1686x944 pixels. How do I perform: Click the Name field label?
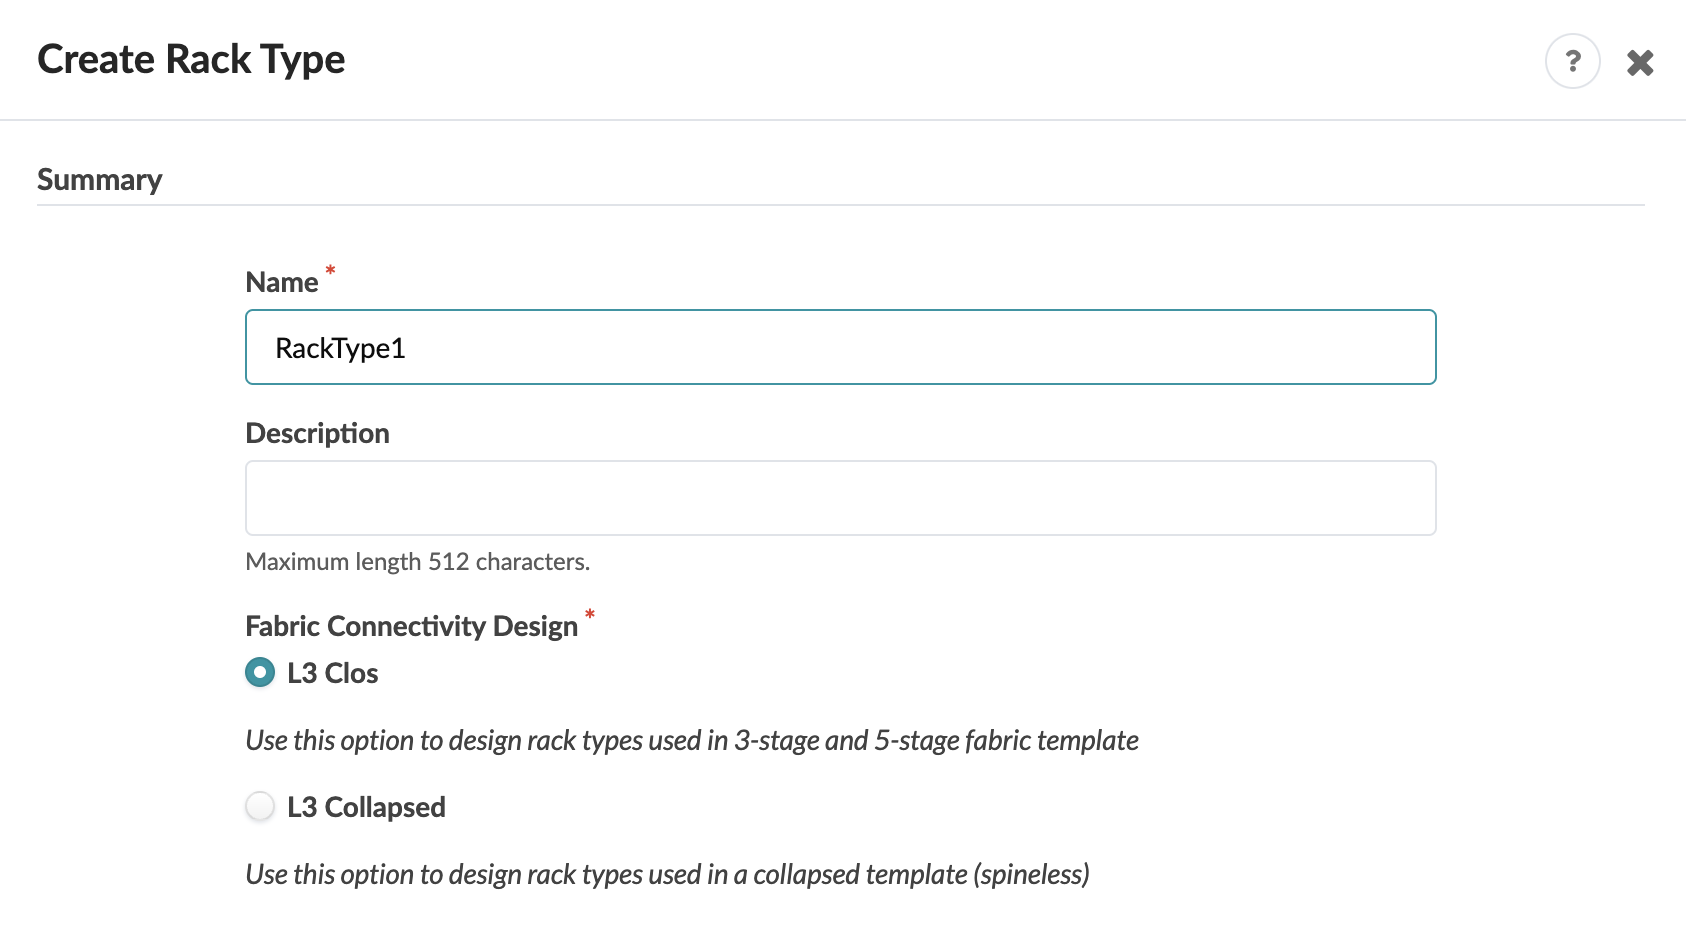click(x=282, y=282)
